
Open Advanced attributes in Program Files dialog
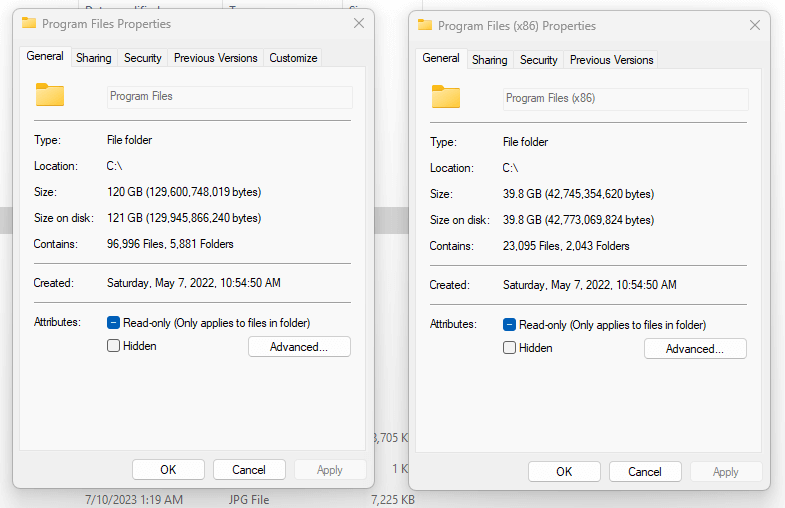pyautogui.click(x=299, y=347)
